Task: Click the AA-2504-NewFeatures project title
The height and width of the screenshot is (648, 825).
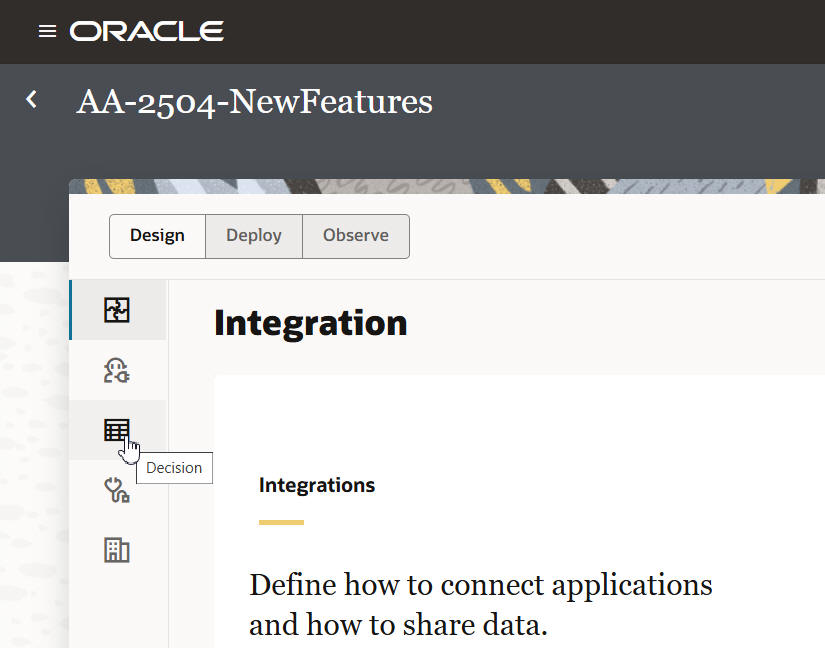Action: (x=254, y=102)
